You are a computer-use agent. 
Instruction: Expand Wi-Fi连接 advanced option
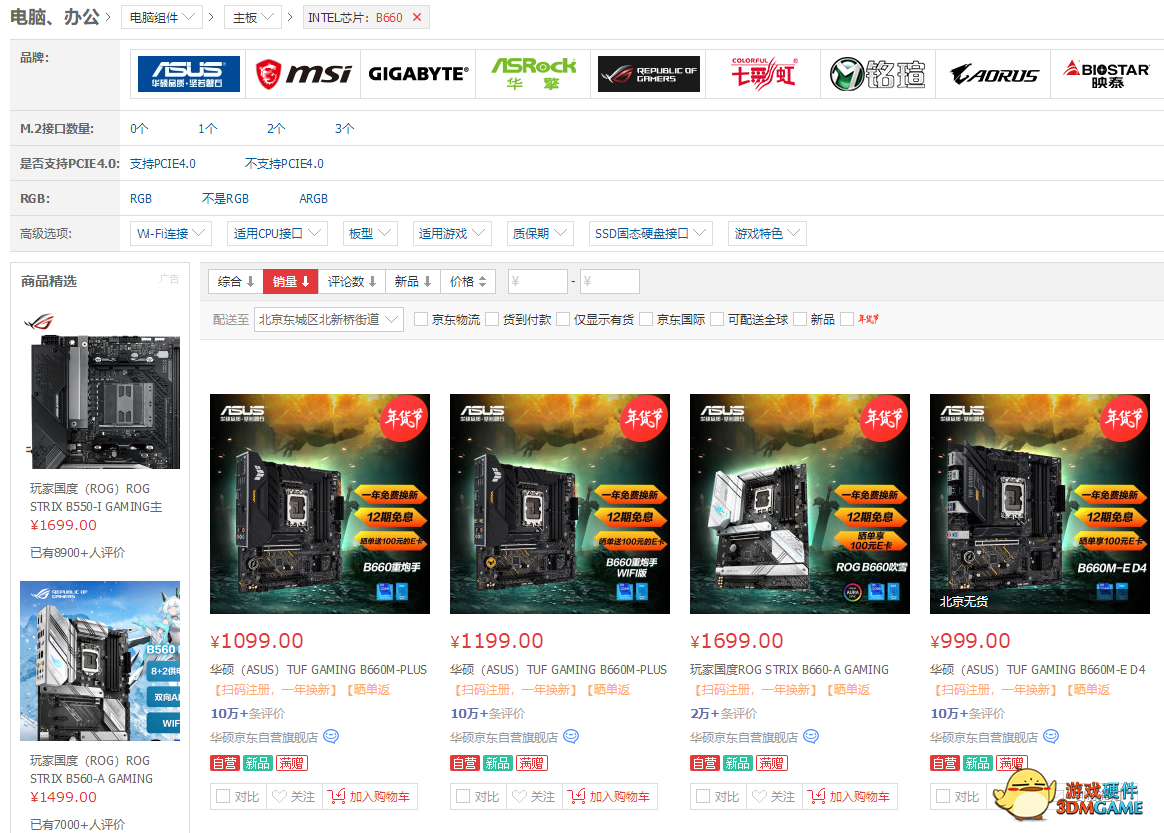coord(171,233)
